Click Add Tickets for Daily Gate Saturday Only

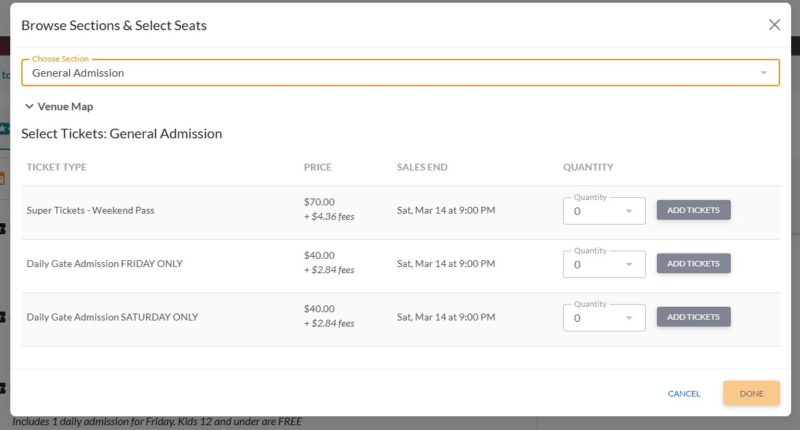(693, 317)
